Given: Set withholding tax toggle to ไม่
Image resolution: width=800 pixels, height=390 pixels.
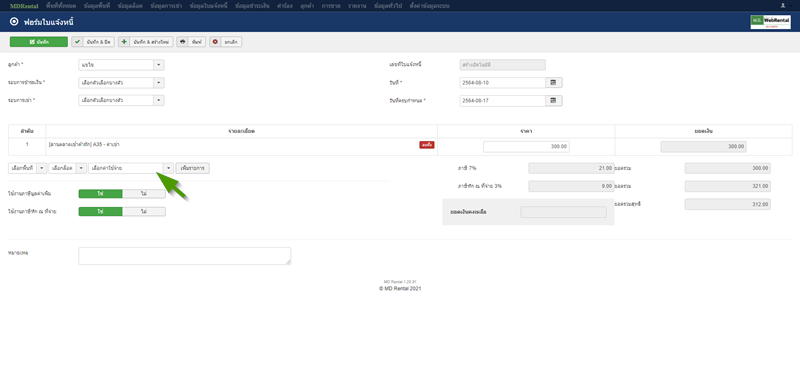Looking at the screenshot, I should point(144,211).
